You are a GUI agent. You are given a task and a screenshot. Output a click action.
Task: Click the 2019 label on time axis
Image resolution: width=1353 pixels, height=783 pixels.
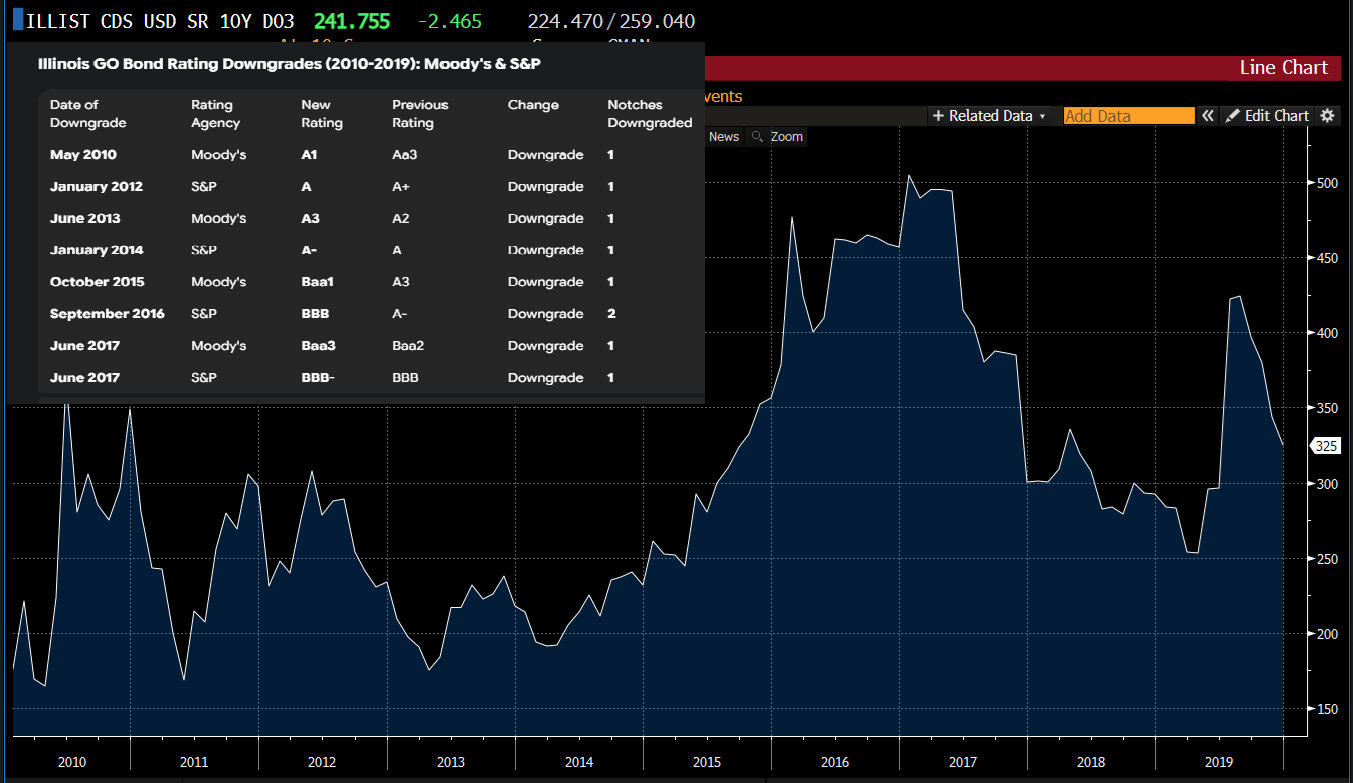tap(1219, 763)
